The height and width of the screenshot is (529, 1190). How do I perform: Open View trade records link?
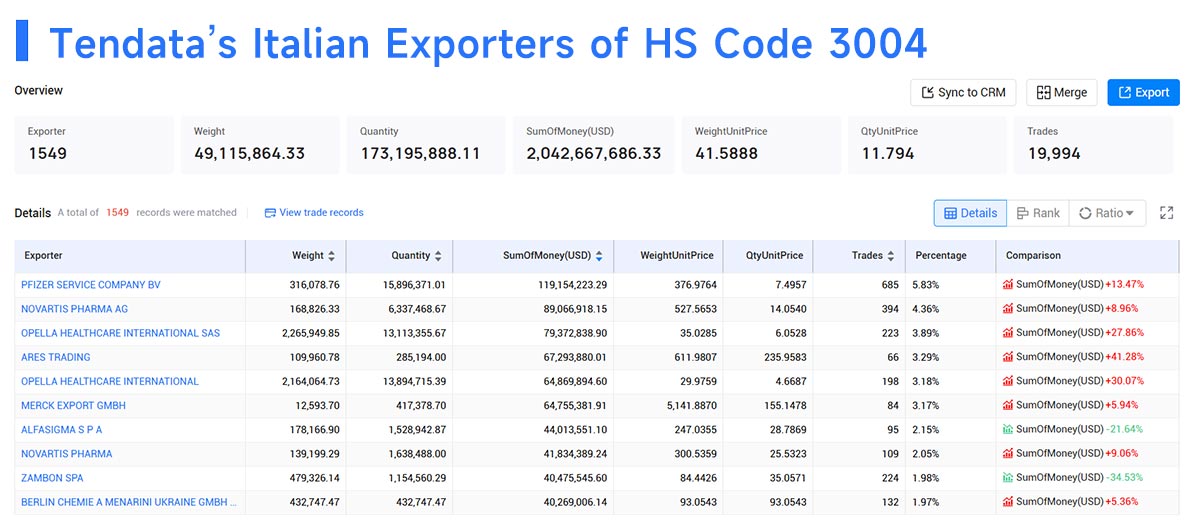tap(313, 213)
